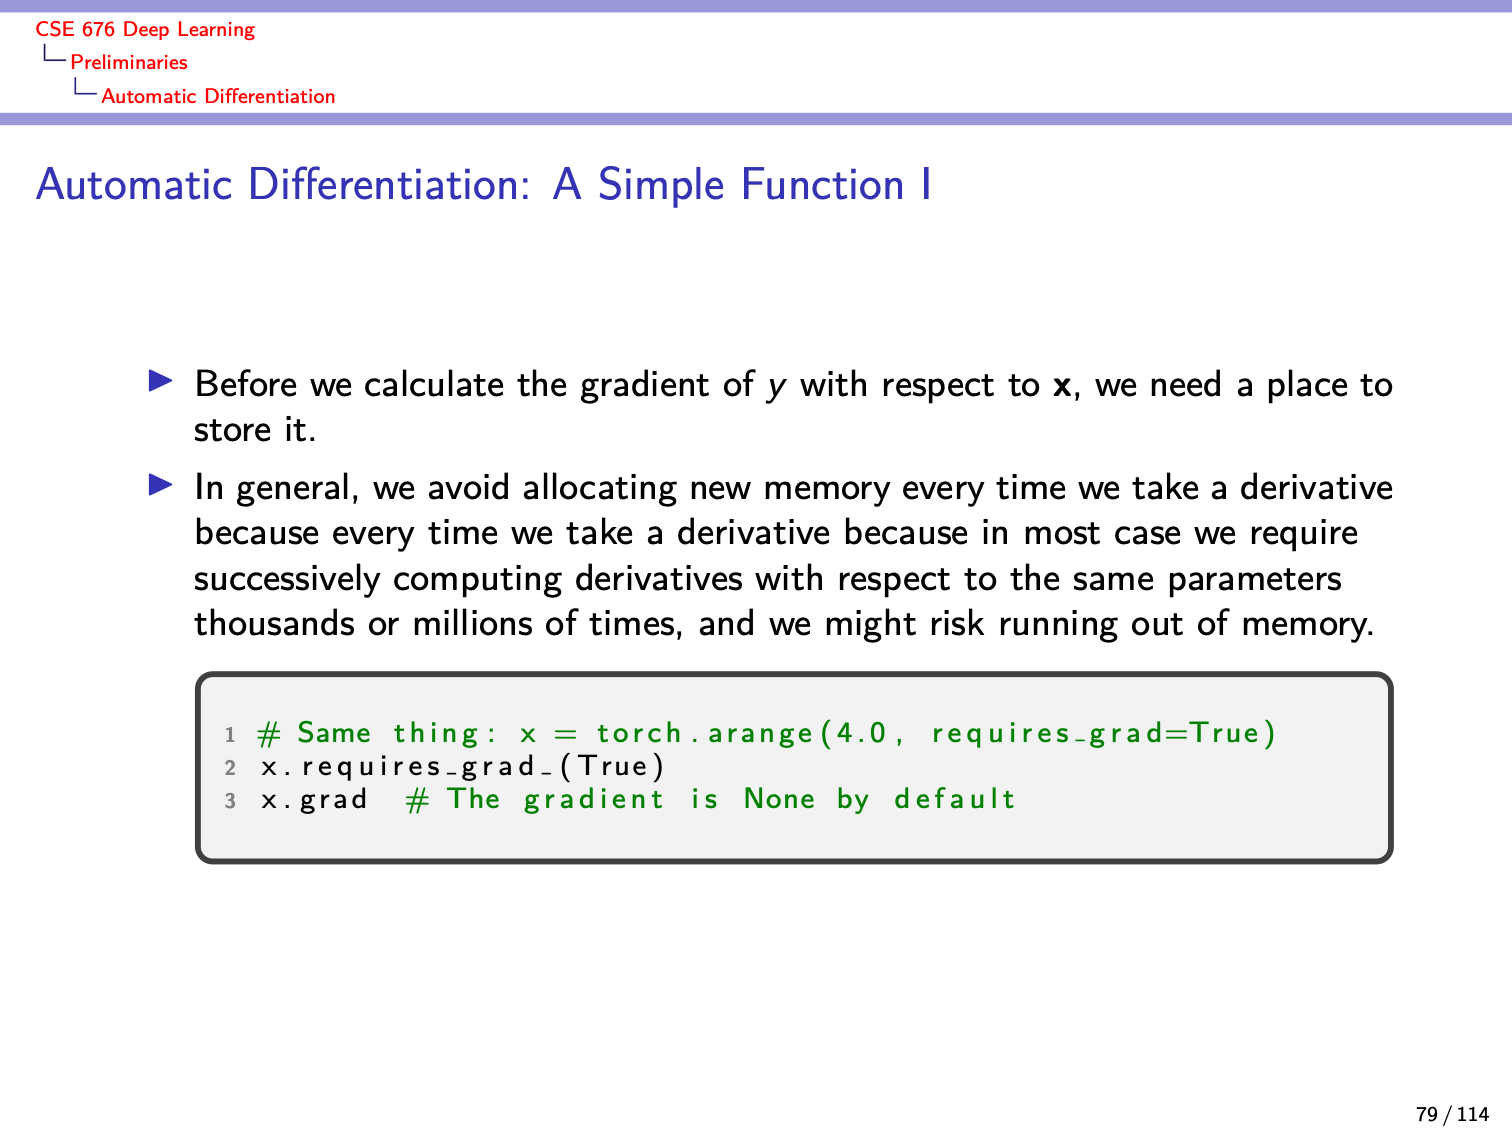Click code comment 'The gradient is None by default'

pyautogui.click(x=711, y=799)
